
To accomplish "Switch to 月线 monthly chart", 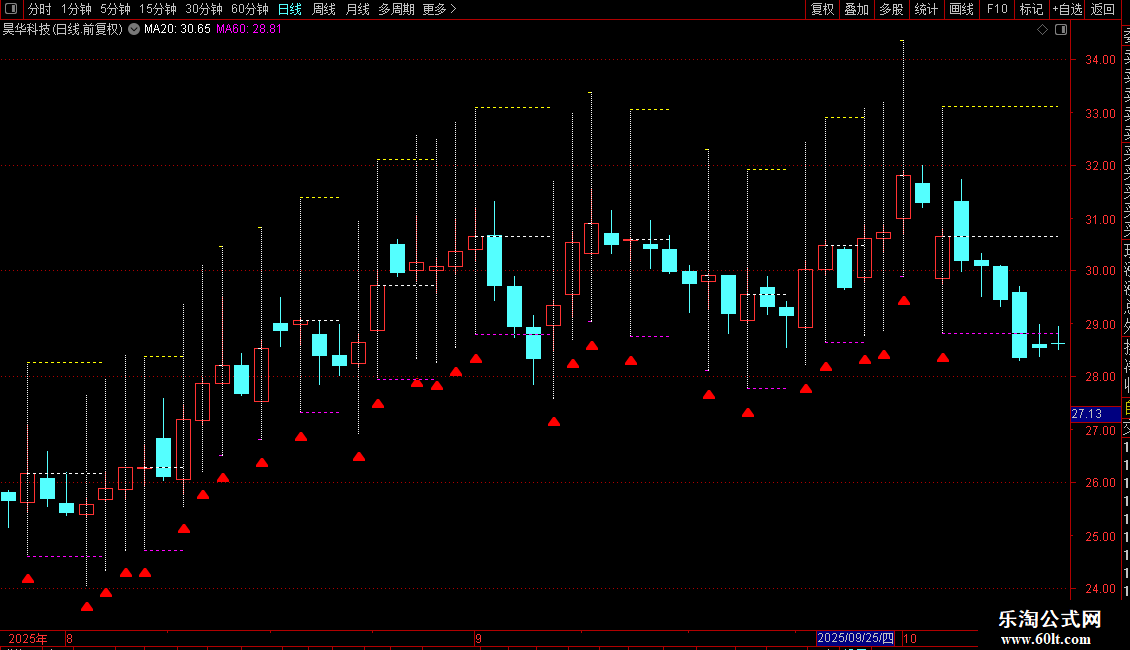I will [357, 9].
